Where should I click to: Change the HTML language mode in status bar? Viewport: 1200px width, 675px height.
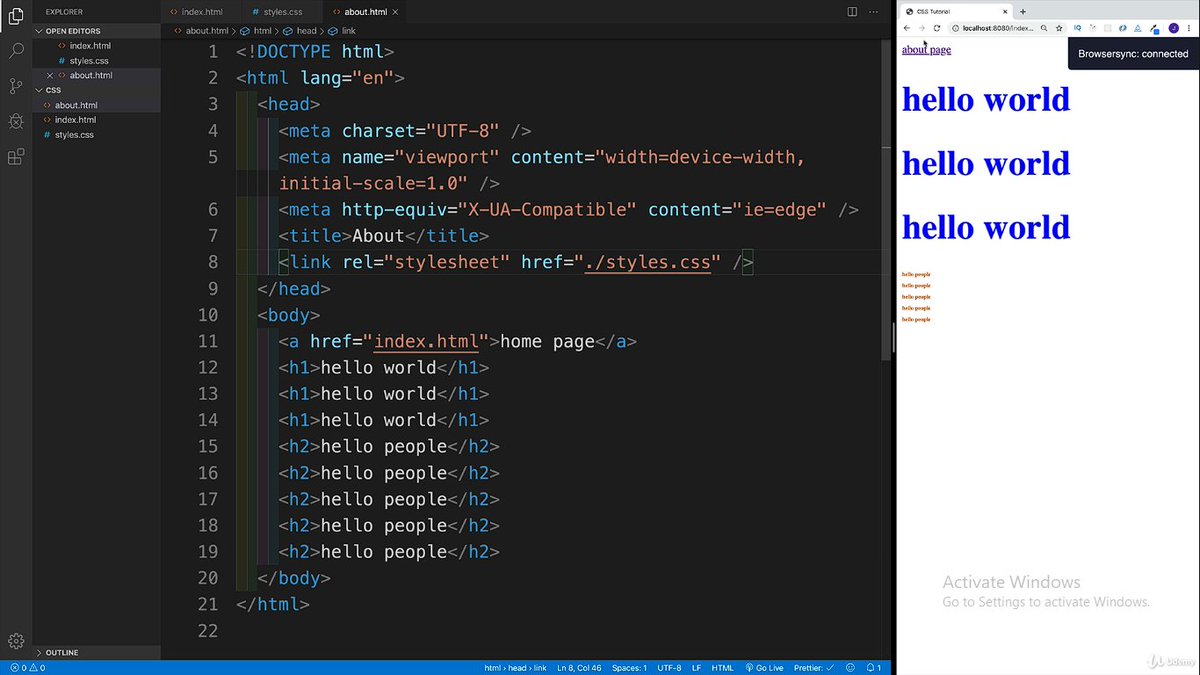coord(722,667)
